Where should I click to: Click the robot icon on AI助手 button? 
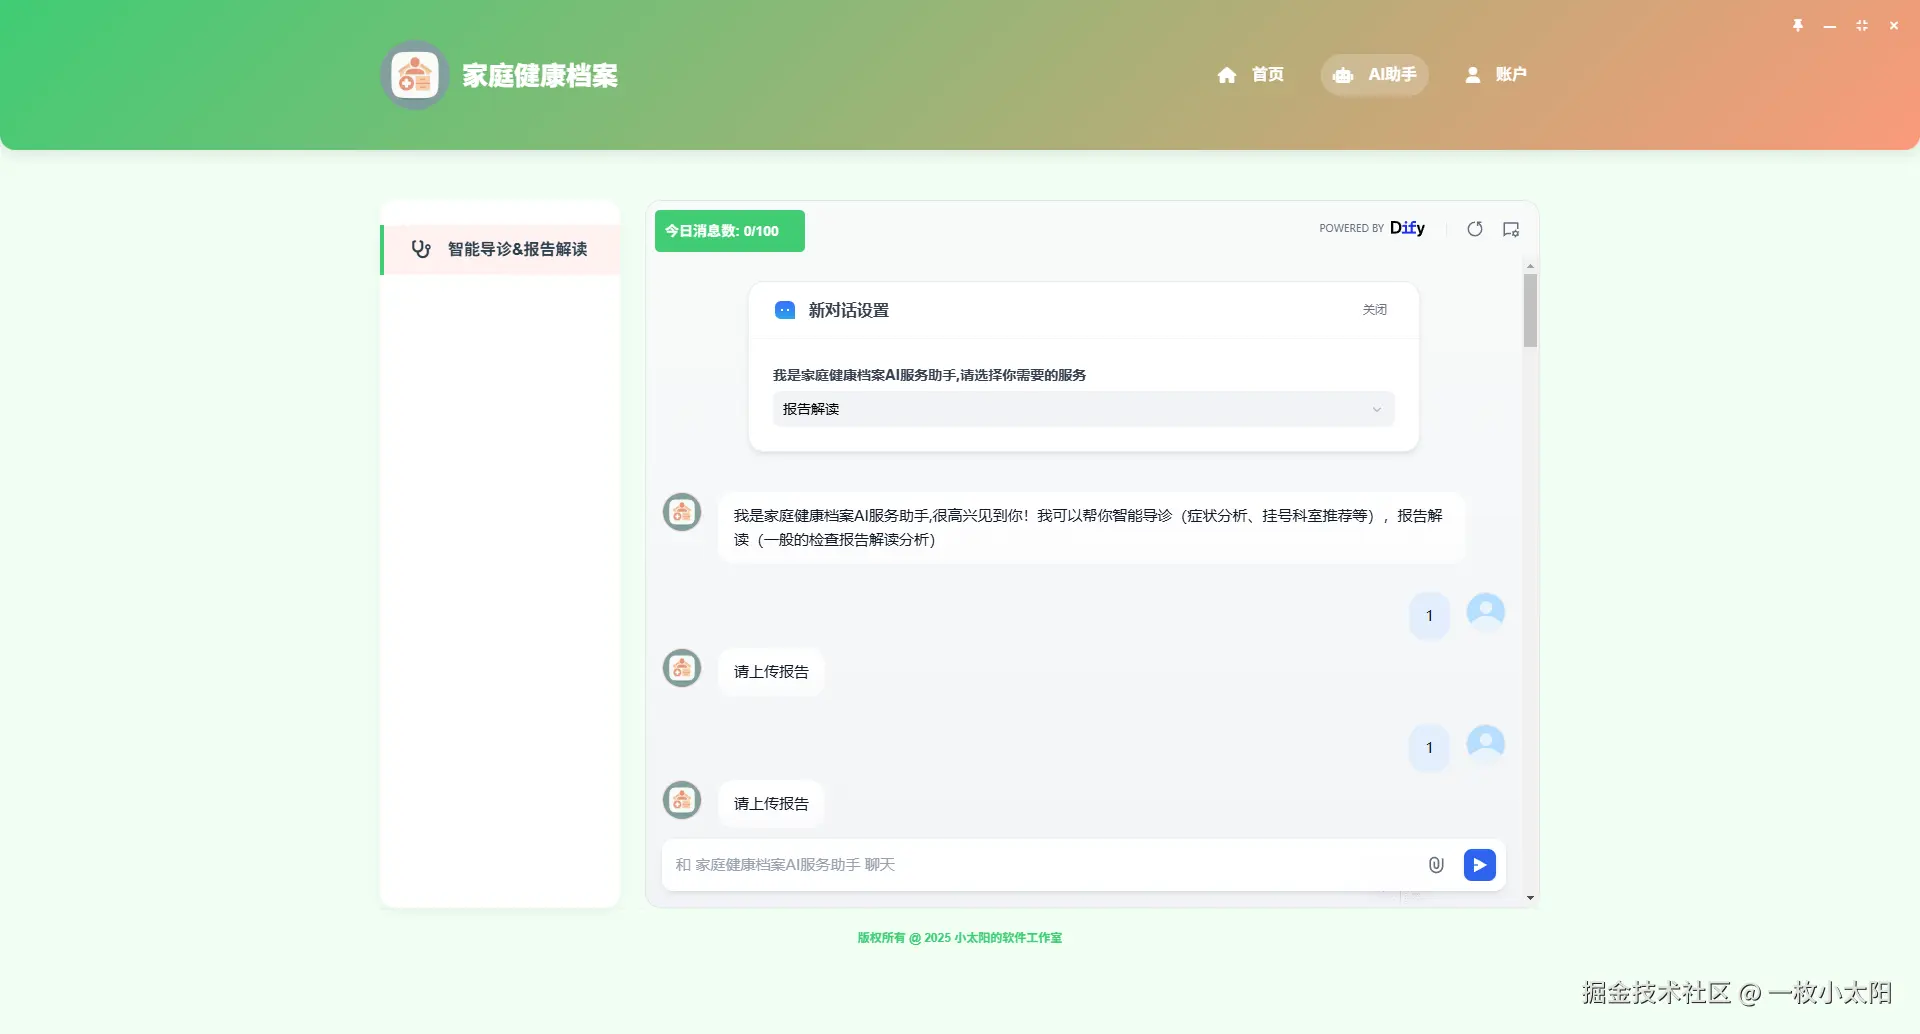click(x=1341, y=74)
